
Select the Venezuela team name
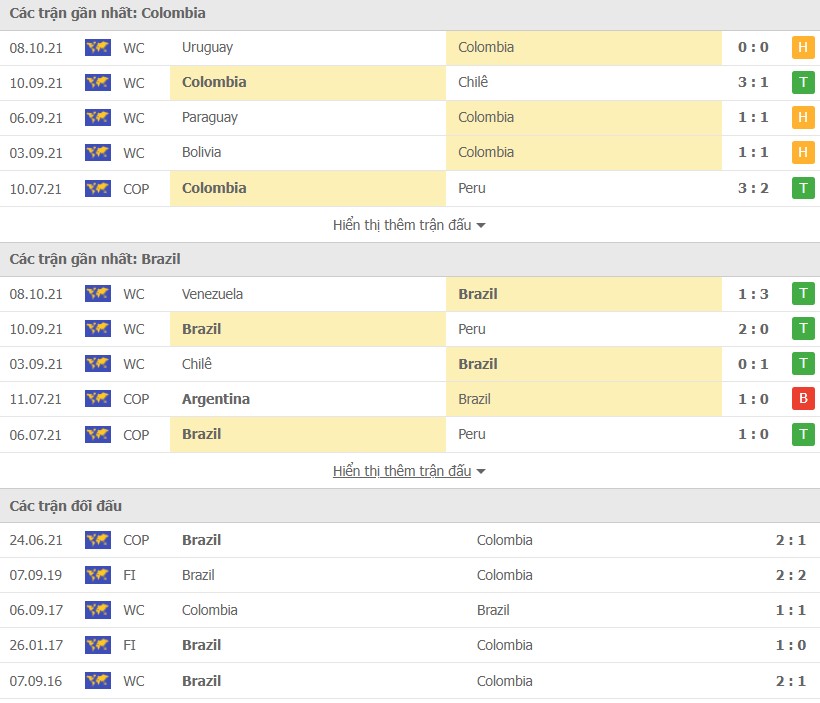pyautogui.click(x=213, y=294)
